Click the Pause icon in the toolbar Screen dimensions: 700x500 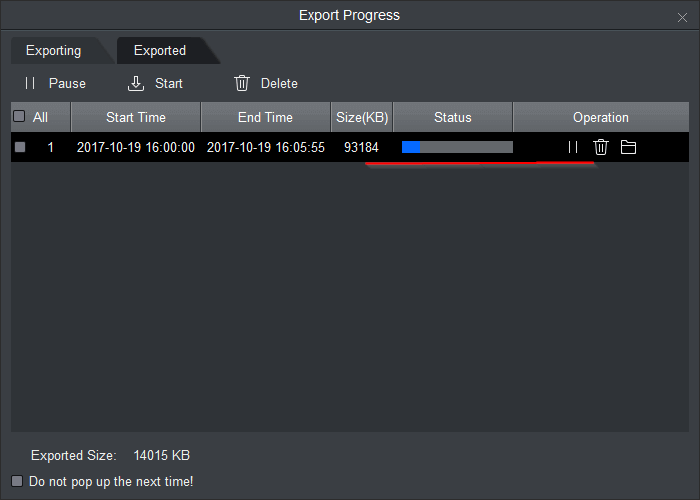tap(30, 84)
